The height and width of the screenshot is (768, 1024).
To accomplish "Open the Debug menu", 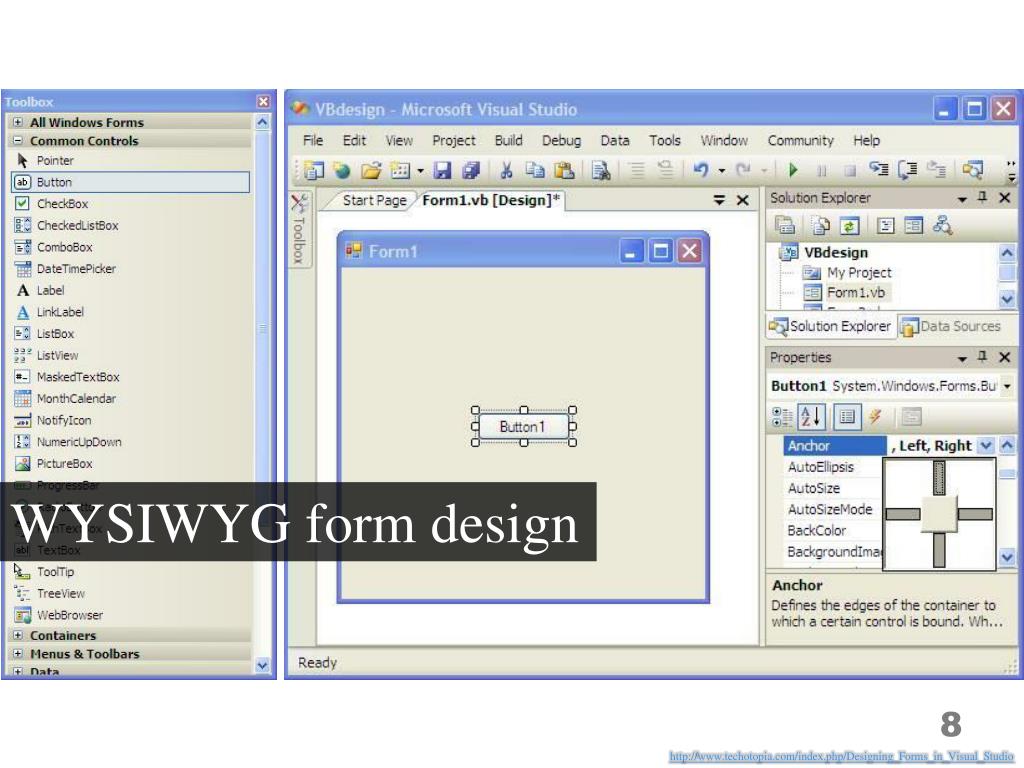I will [561, 140].
